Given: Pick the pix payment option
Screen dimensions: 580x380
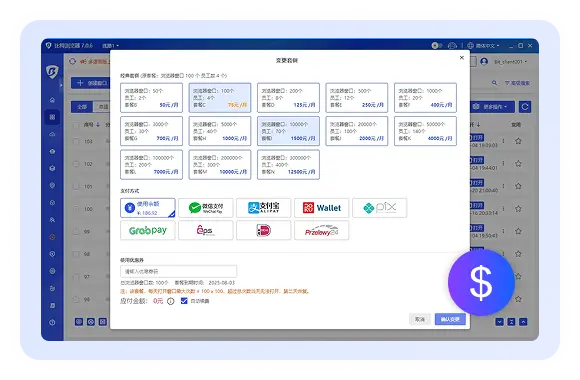Looking at the screenshot, I should 380,208.
